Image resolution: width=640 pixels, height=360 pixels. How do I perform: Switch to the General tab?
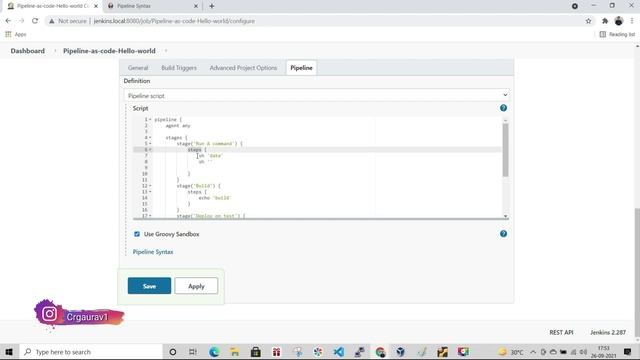coord(138,68)
